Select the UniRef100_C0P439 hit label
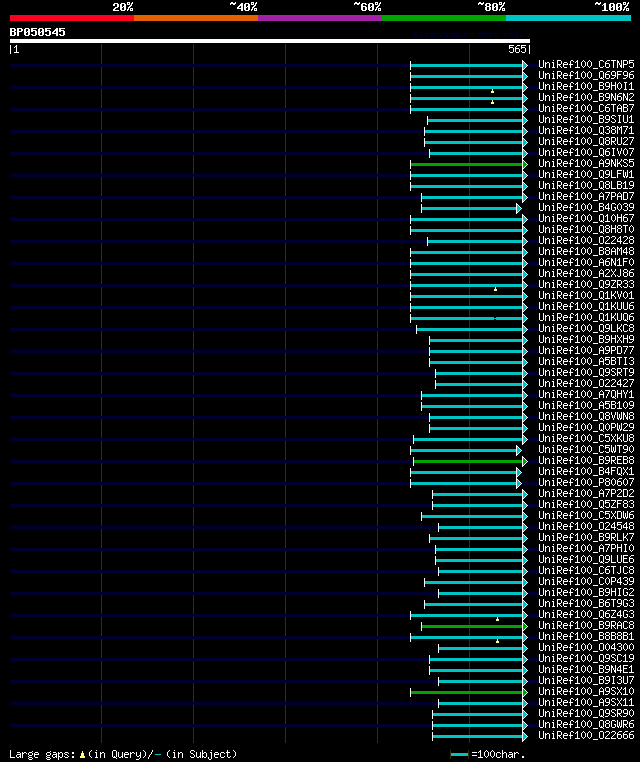This screenshot has width=640, height=762. [586, 581]
